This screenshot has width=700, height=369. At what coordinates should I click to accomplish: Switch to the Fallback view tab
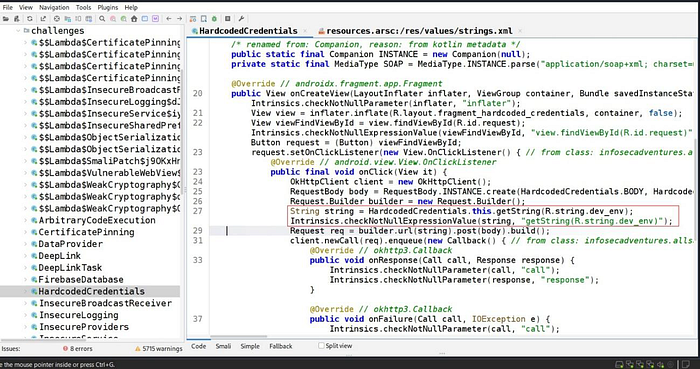[x=281, y=346]
